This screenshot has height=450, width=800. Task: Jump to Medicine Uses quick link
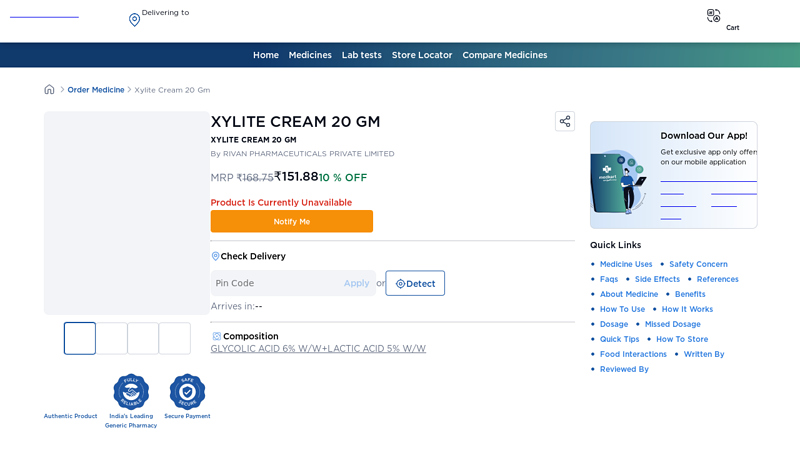point(626,264)
